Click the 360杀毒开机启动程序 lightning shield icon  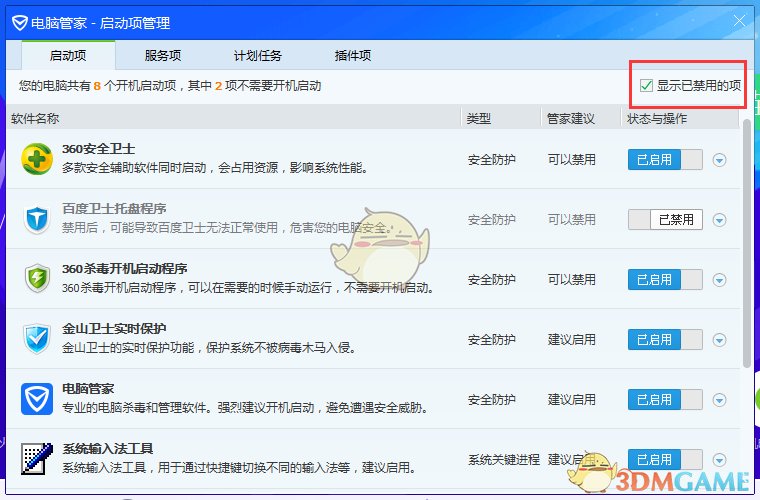pos(37,279)
